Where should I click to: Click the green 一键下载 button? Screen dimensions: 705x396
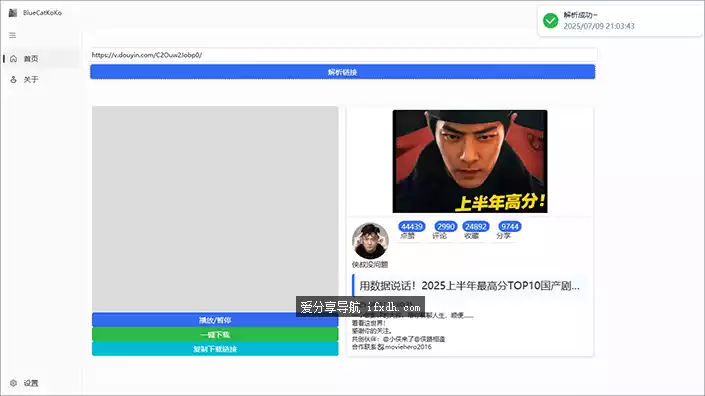click(215, 334)
